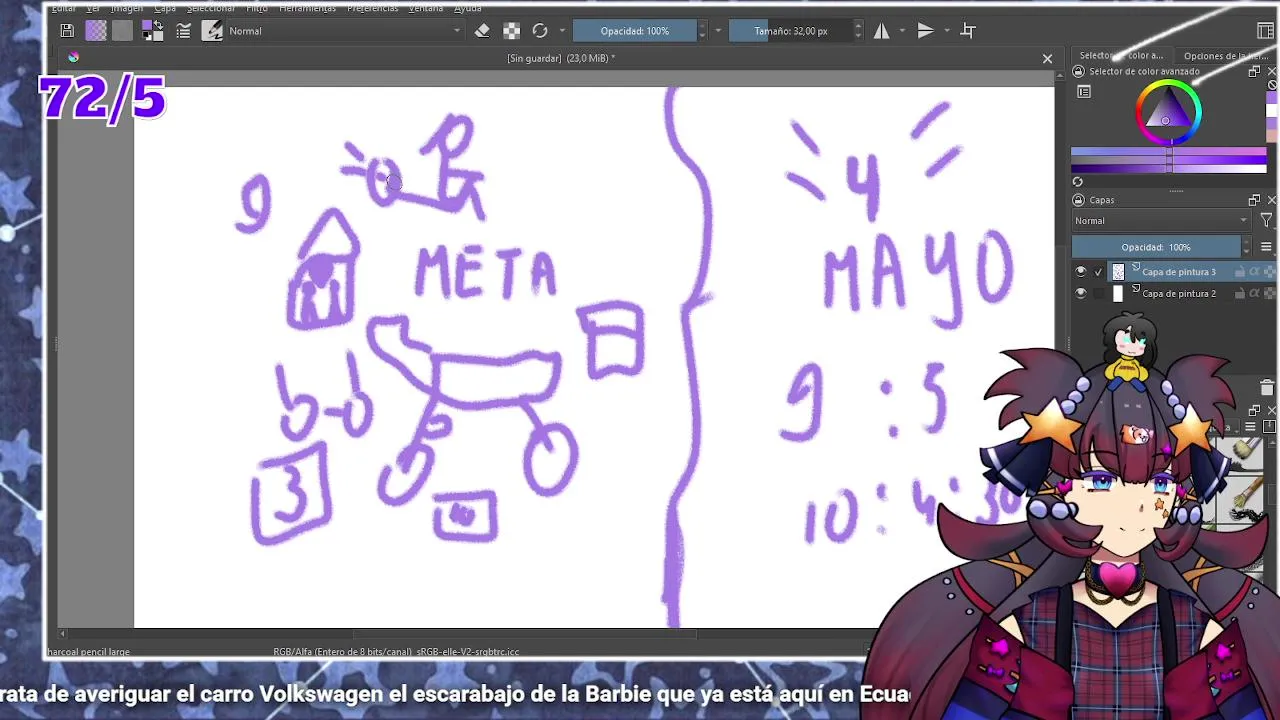This screenshot has height=720, width=1280.
Task: Close the unsaved document tab
Action: [1047, 59]
